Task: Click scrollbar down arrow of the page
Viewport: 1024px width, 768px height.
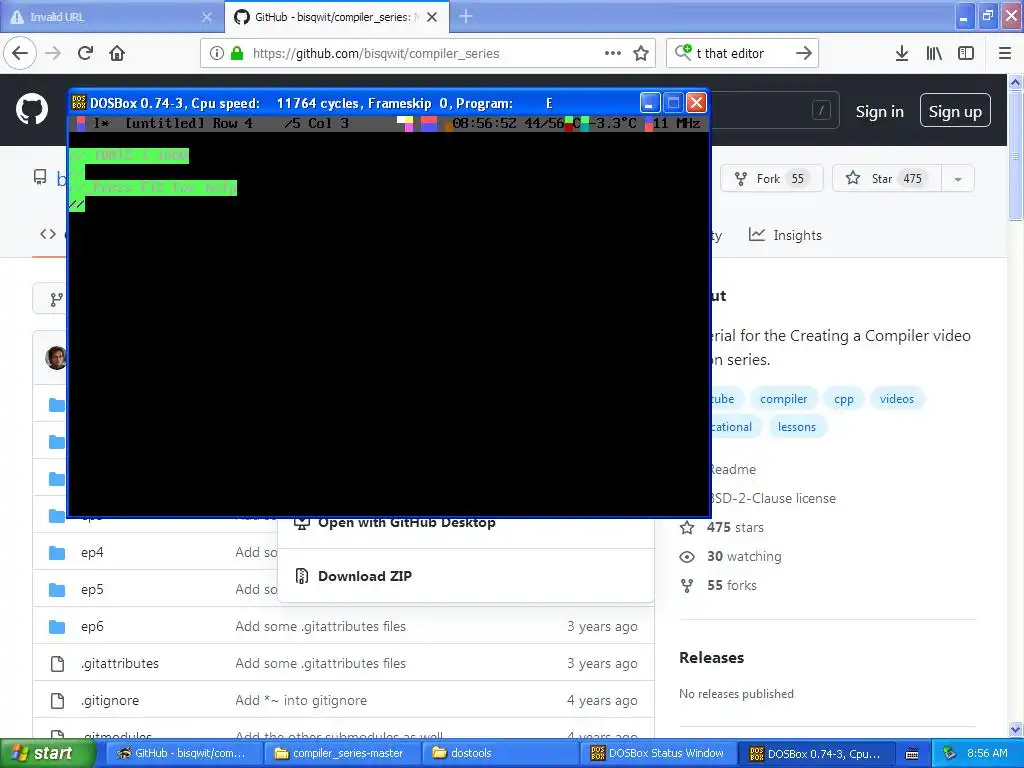Action: click(1016, 729)
